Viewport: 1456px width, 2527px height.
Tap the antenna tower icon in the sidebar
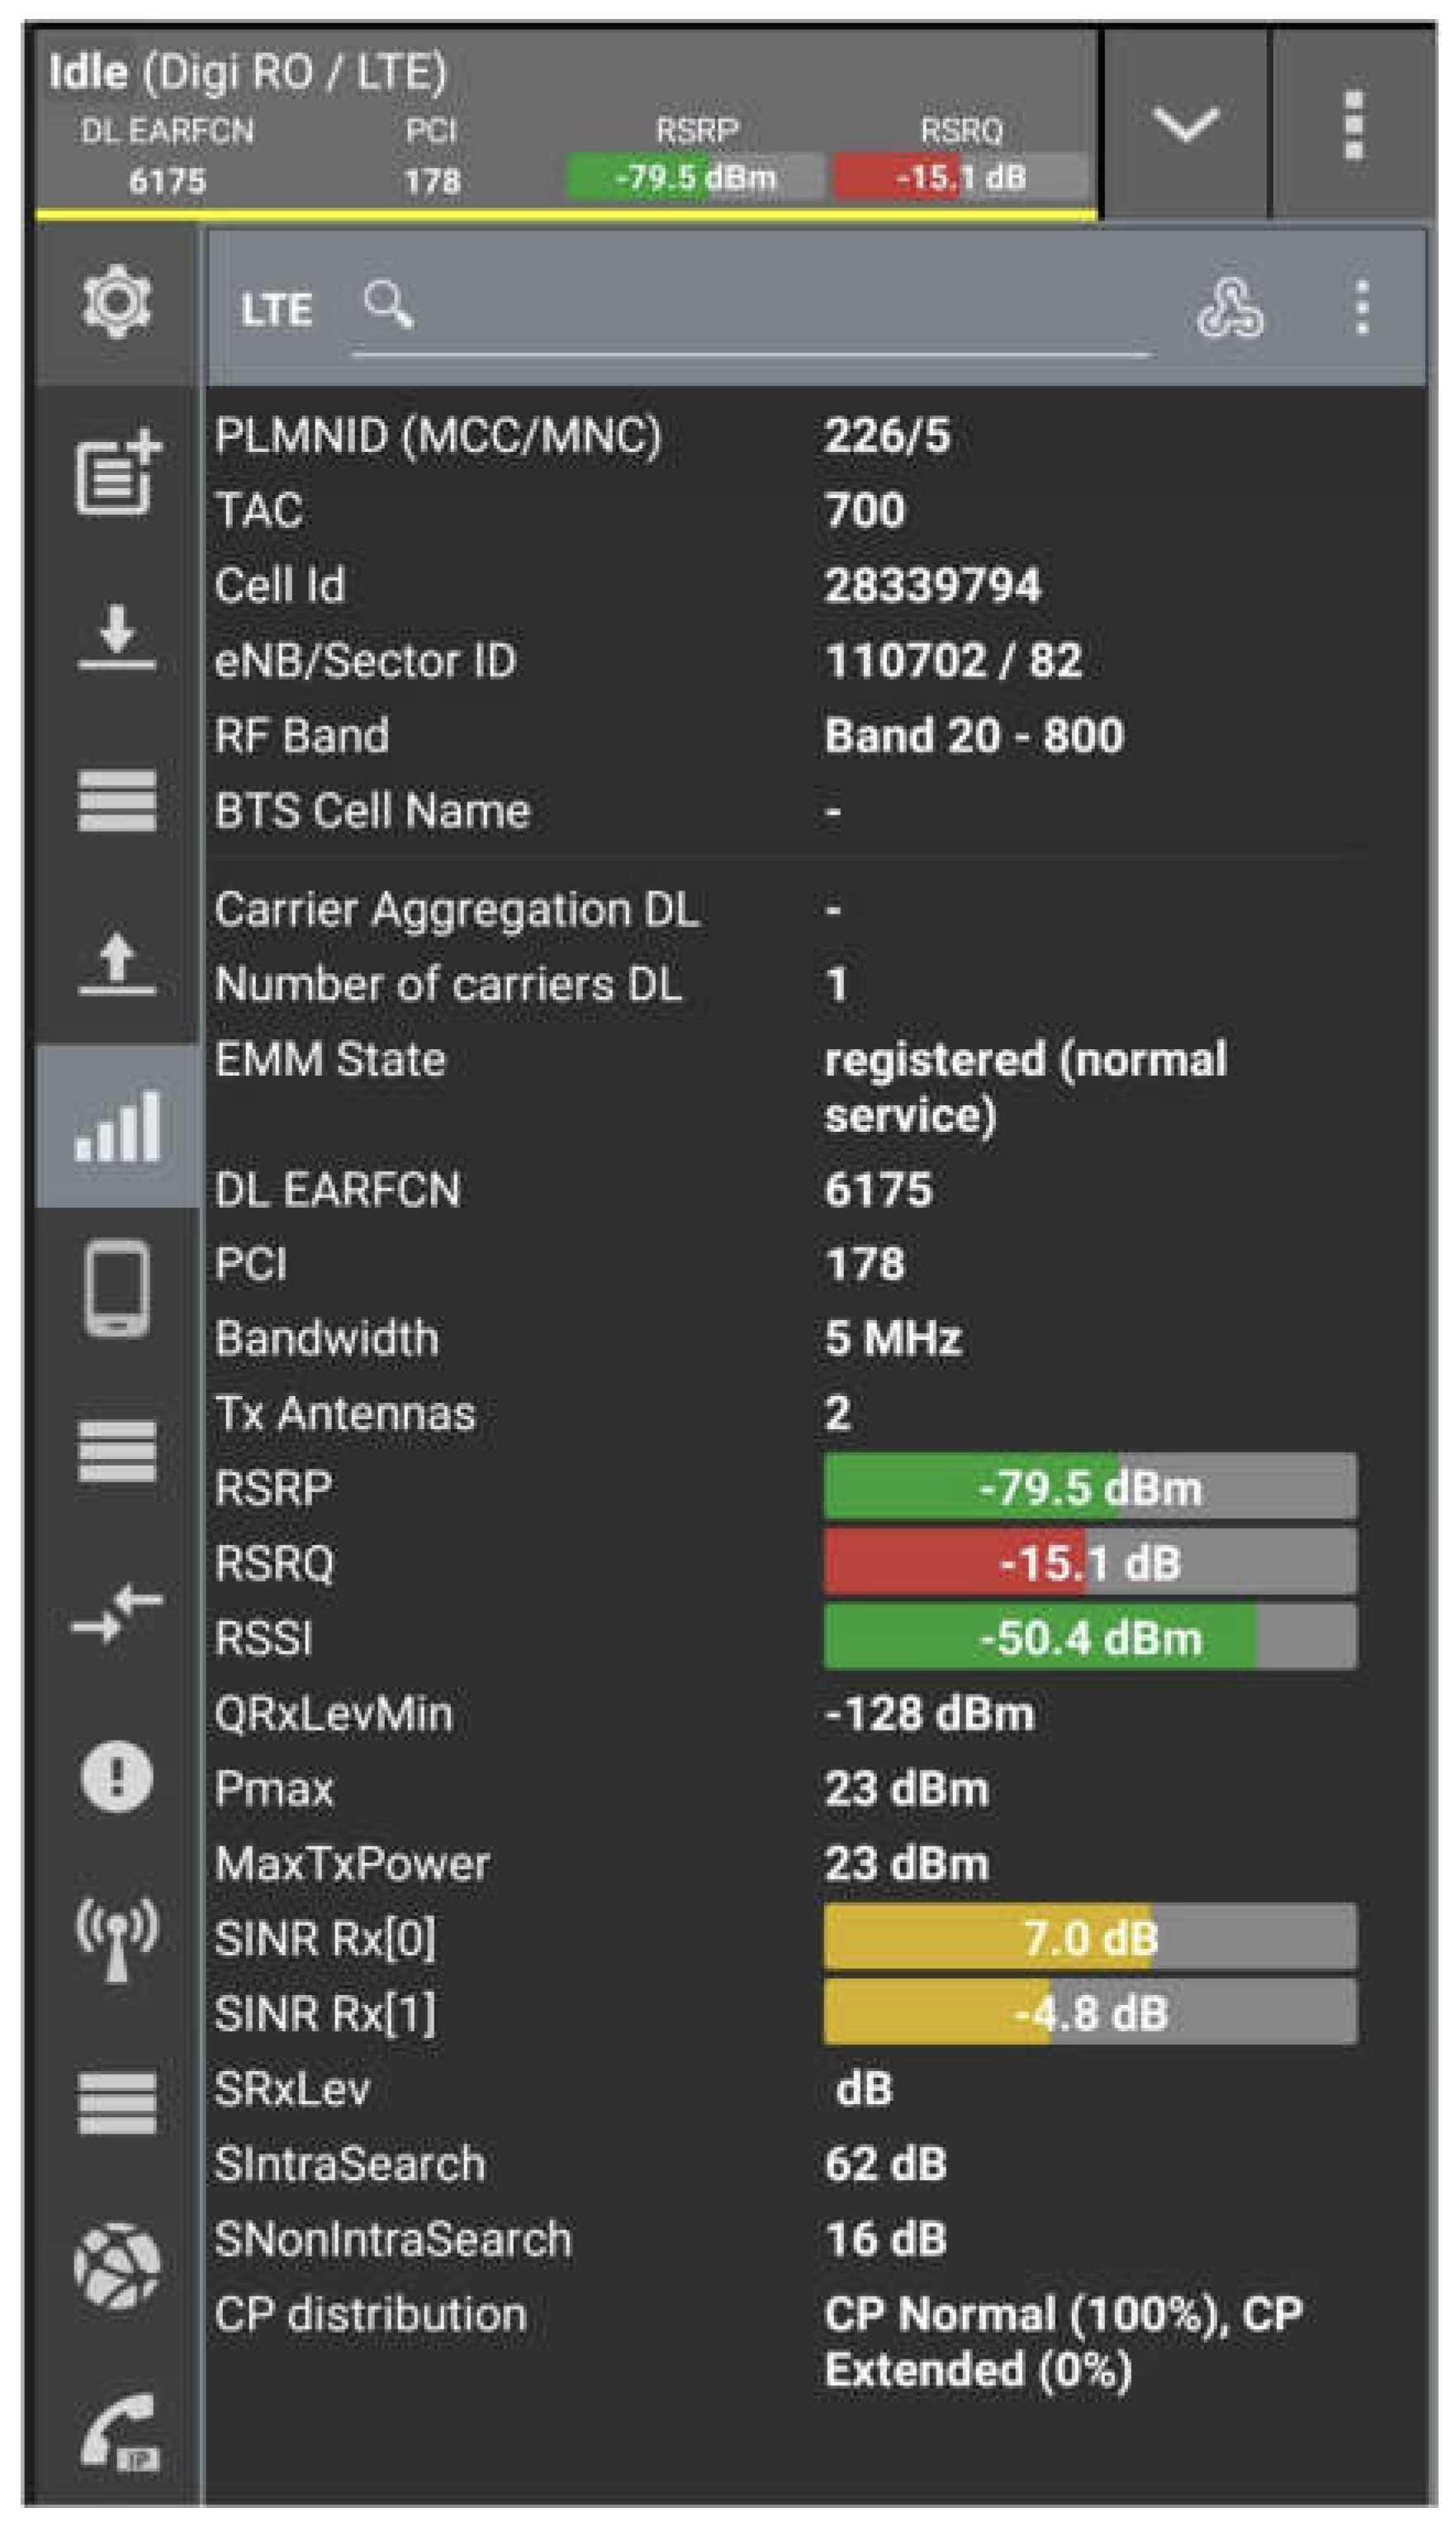point(117,1940)
